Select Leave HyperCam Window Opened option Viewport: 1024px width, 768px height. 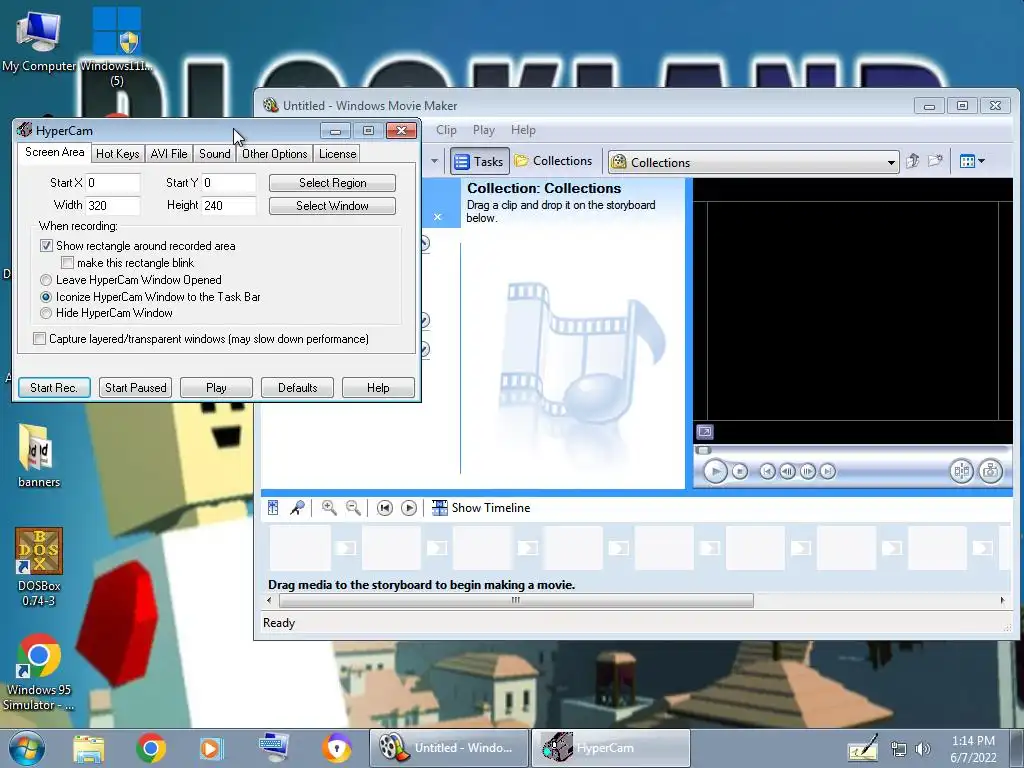46,280
